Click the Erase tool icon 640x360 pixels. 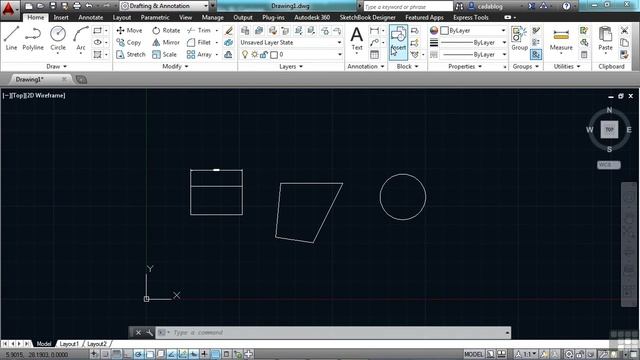(229, 30)
